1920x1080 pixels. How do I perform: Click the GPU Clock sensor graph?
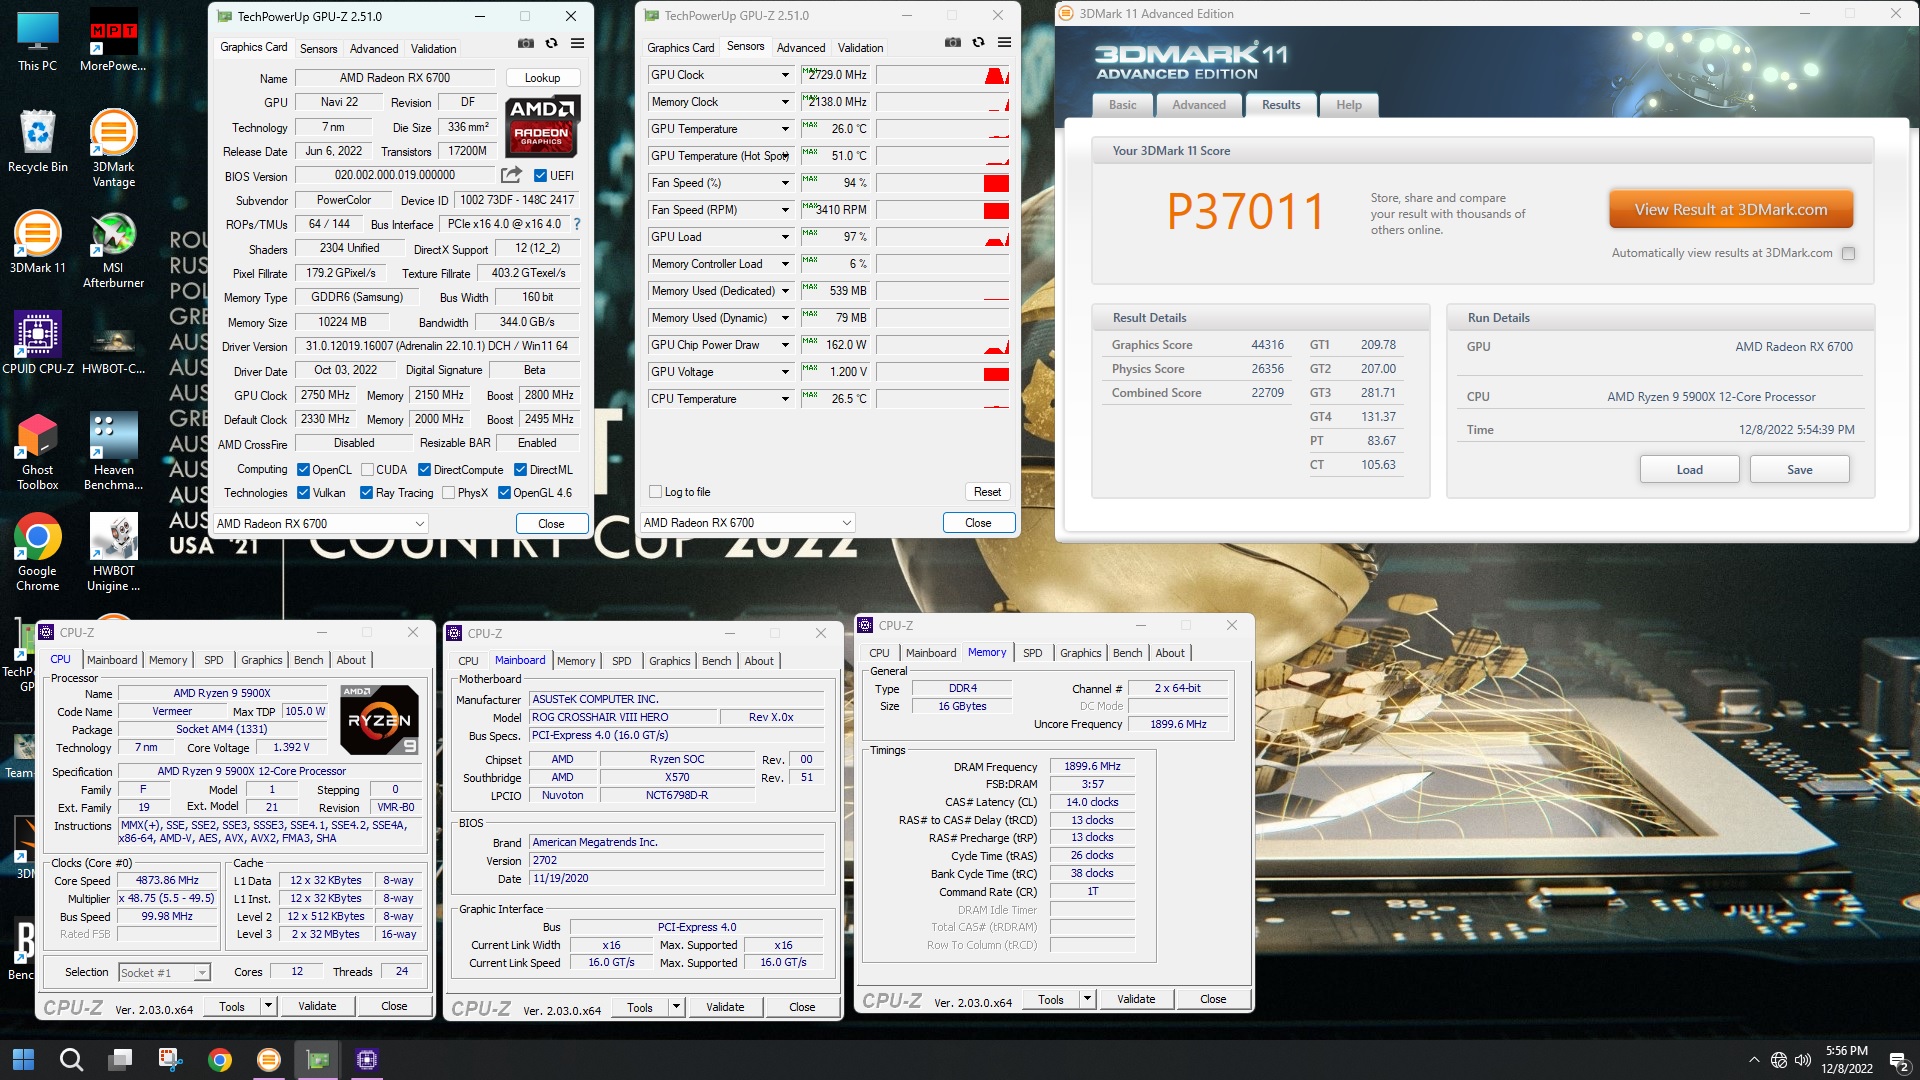(x=943, y=75)
